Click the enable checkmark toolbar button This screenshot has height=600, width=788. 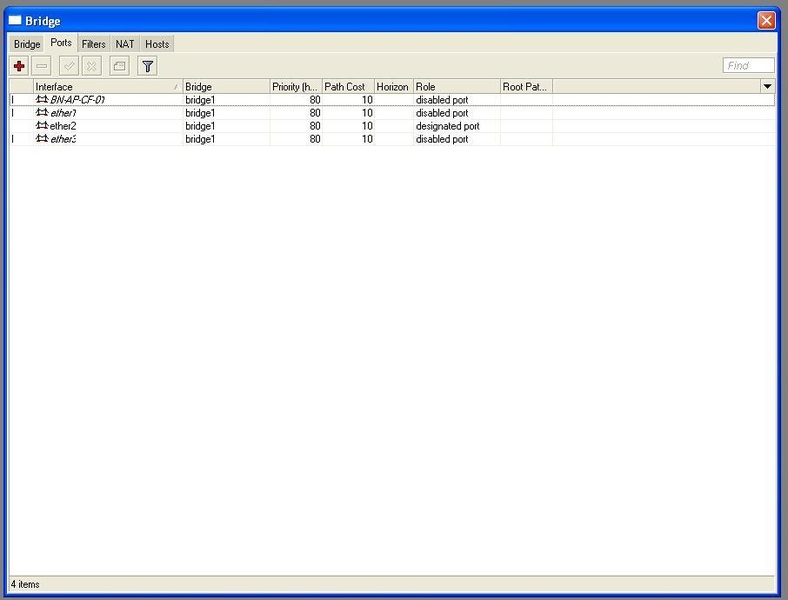69,66
